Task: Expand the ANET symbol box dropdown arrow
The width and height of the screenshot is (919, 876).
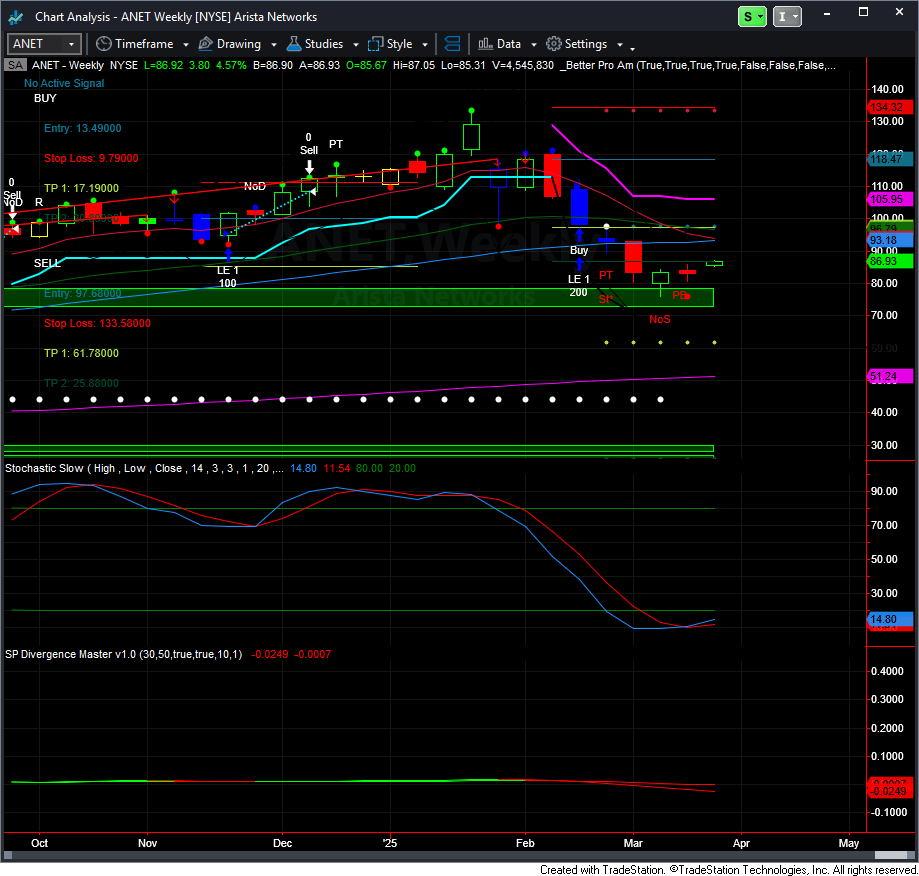Action: coord(72,44)
